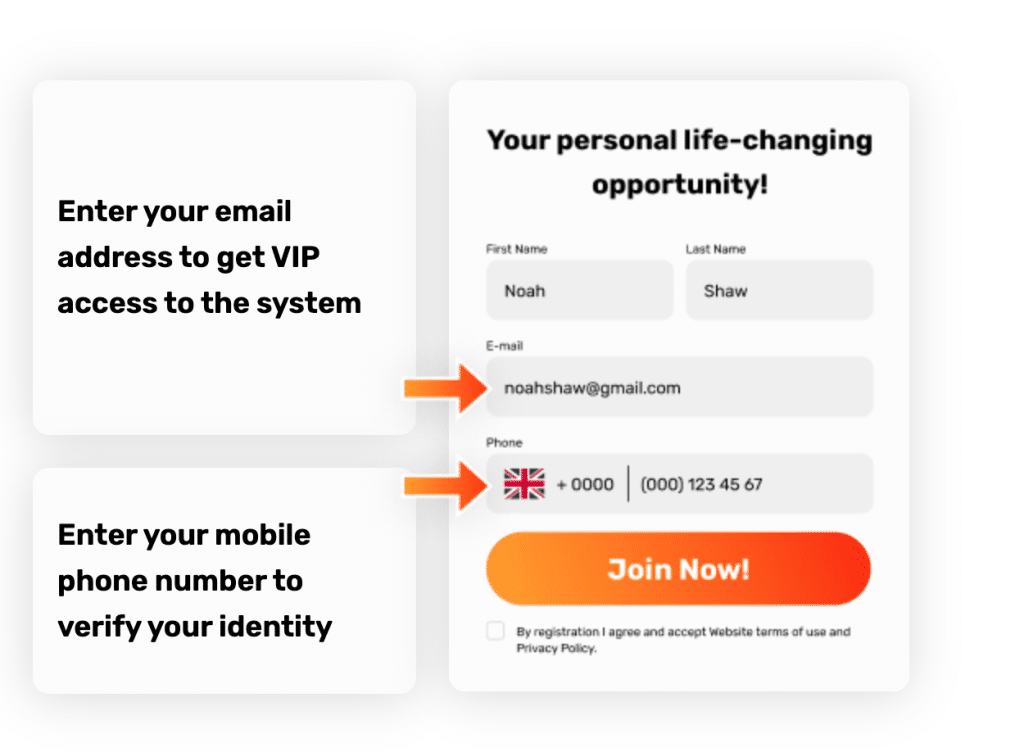Image resolution: width=1024 pixels, height=752 pixels.
Task: Click the First Name field containing Noah
Action: coord(579,290)
